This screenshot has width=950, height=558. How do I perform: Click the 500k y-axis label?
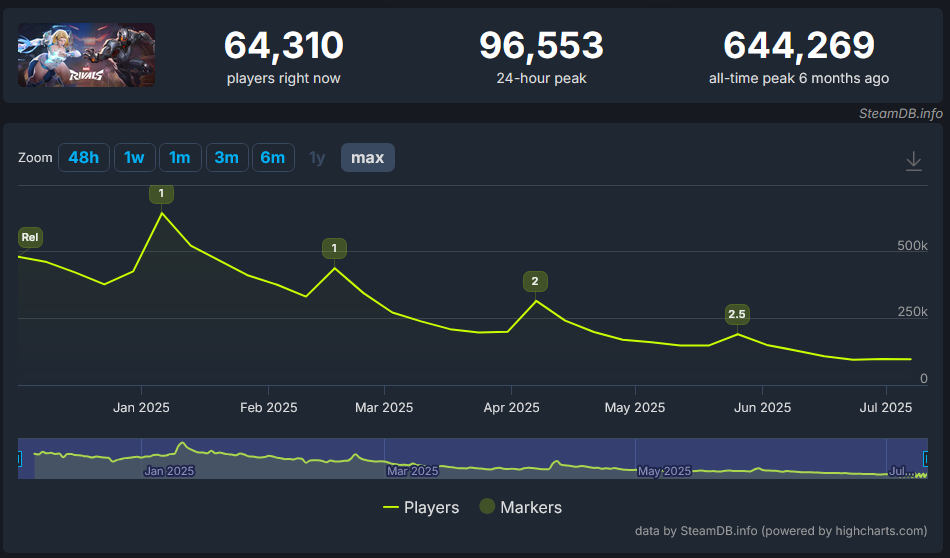(x=912, y=245)
